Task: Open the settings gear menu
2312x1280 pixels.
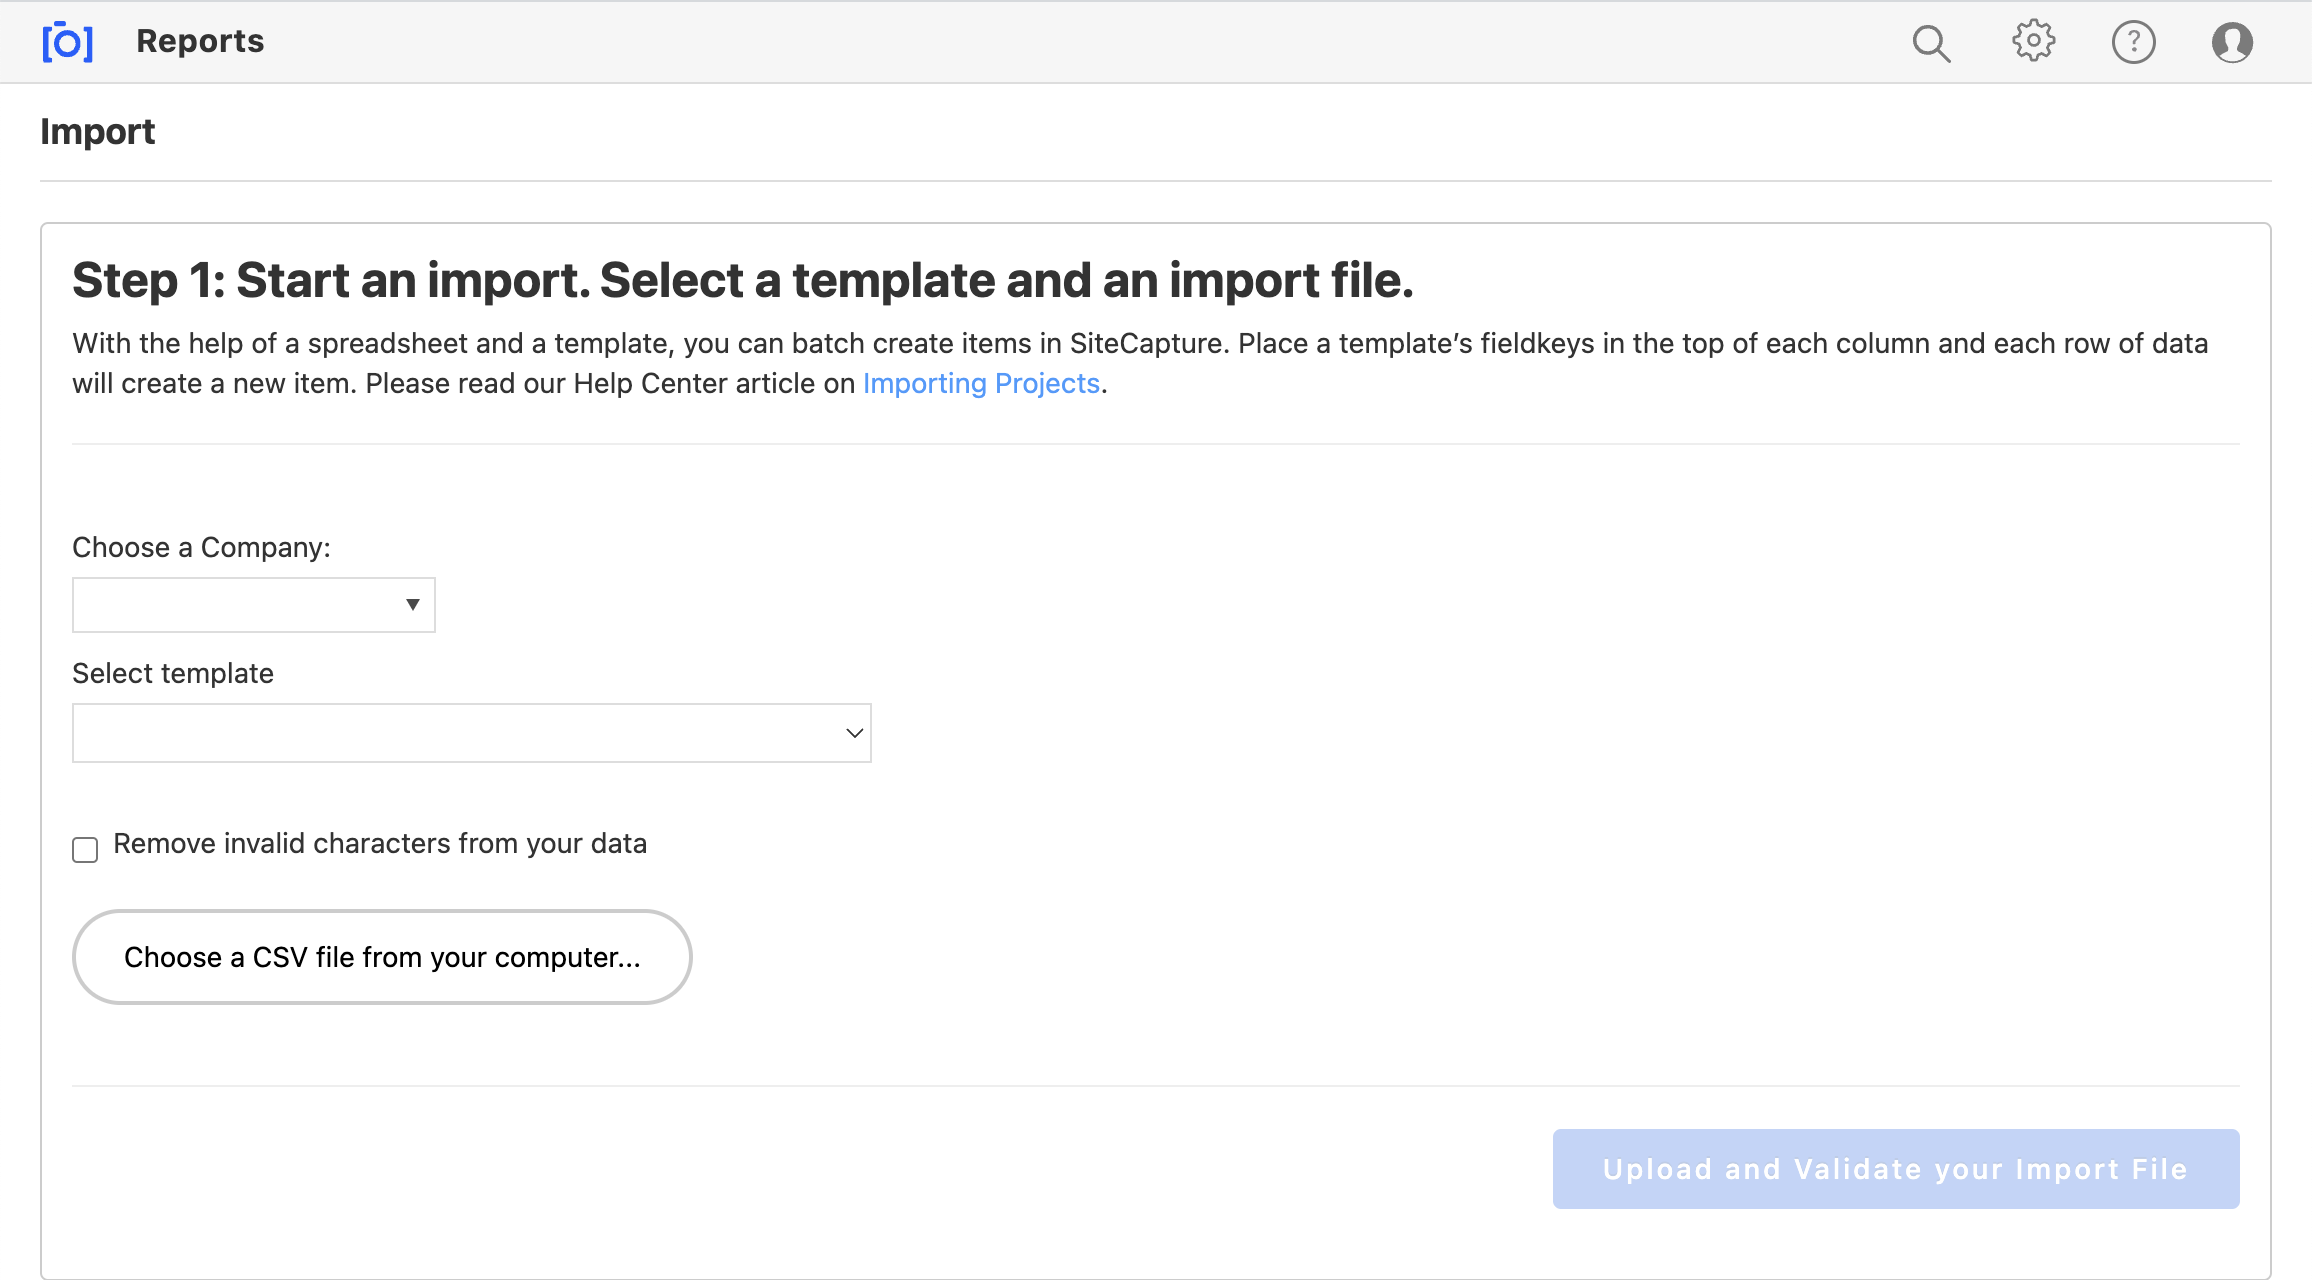Action: pos(2033,41)
